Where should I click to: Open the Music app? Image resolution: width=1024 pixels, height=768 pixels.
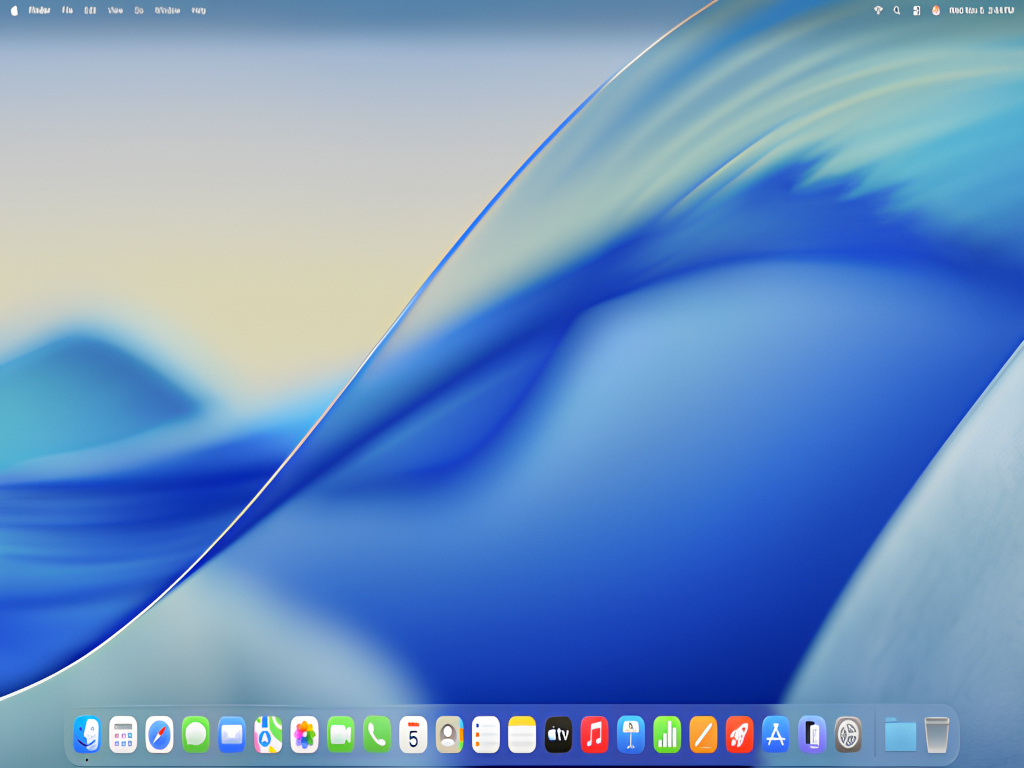(x=594, y=735)
